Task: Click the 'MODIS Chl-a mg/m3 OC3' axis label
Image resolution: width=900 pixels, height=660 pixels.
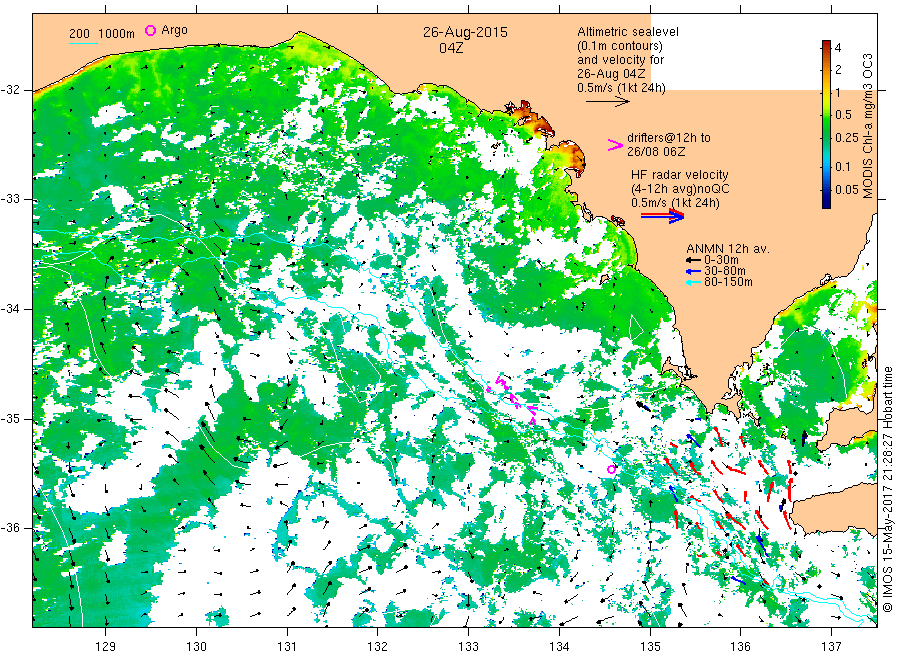Action: click(868, 126)
